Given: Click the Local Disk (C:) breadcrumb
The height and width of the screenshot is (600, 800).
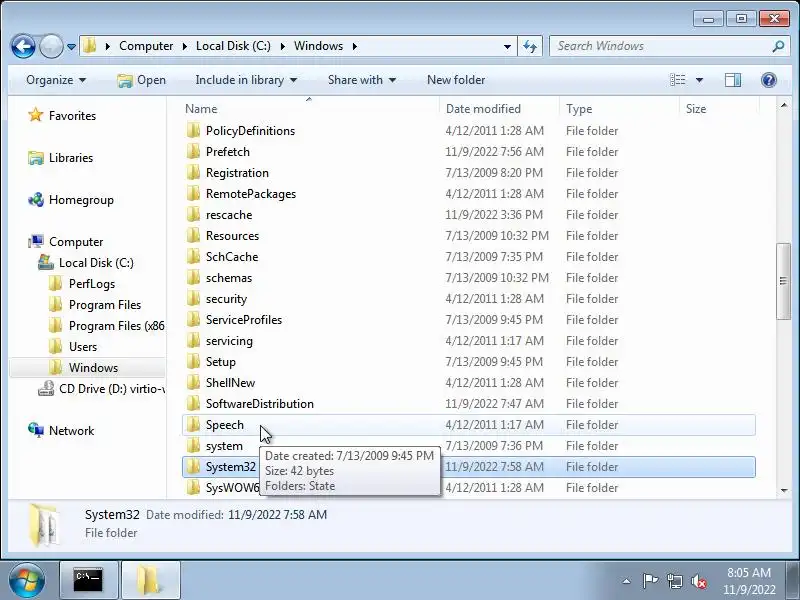Looking at the screenshot, I should point(233,46).
